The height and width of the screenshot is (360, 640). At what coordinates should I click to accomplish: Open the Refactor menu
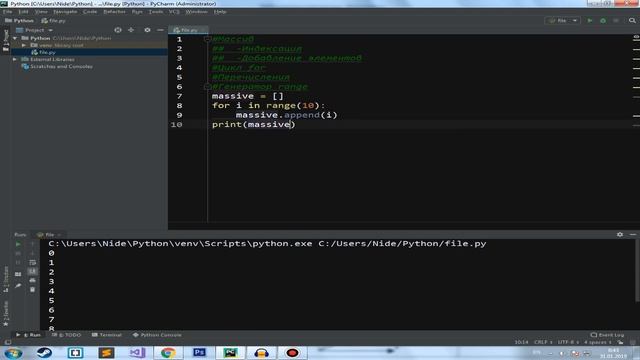[x=114, y=12]
